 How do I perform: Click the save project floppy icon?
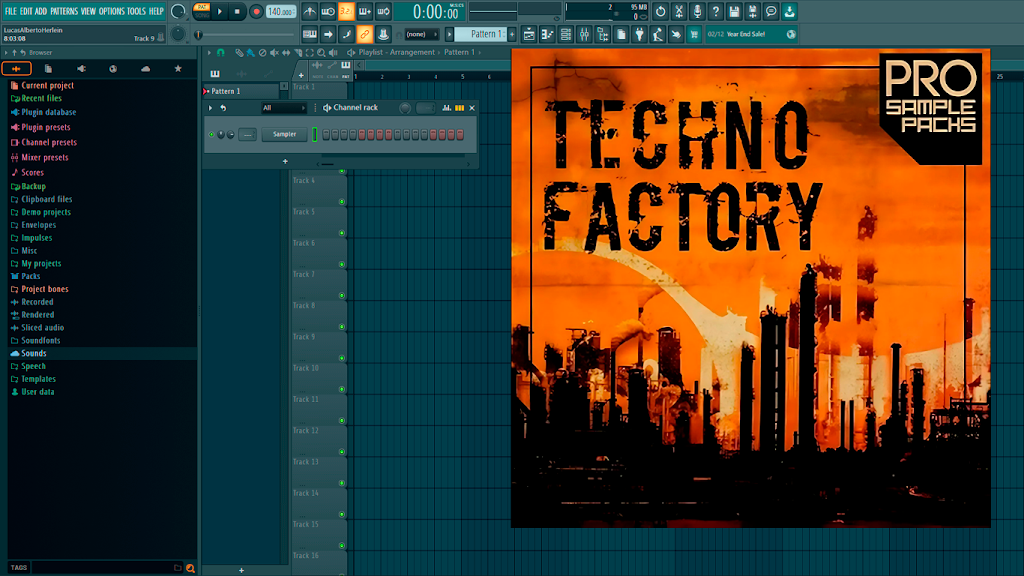[734, 11]
